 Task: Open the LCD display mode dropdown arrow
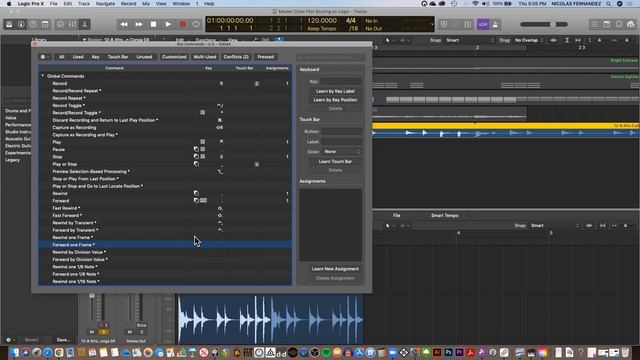point(432,24)
